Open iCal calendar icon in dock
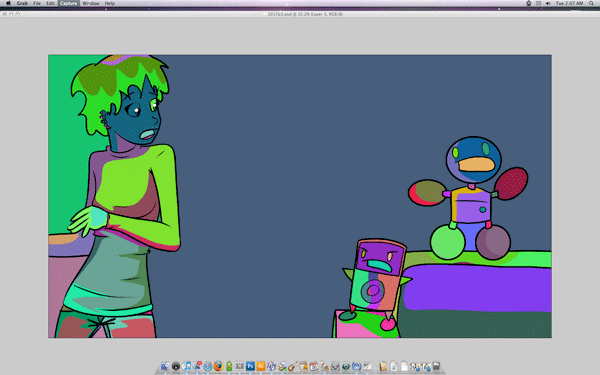The width and height of the screenshot is (600, 375). (314, 366)
